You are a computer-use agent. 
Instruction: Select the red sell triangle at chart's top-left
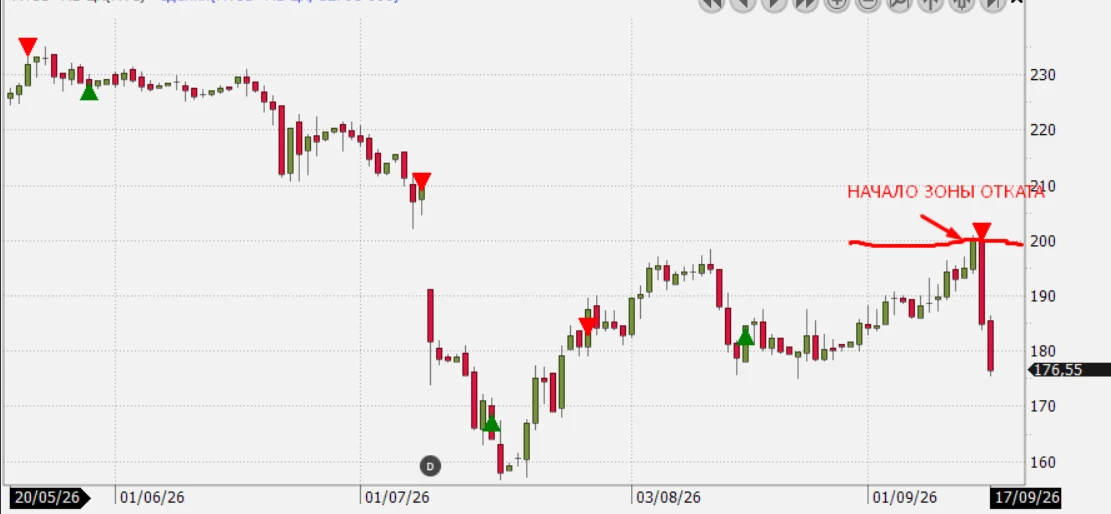(28, 47)
